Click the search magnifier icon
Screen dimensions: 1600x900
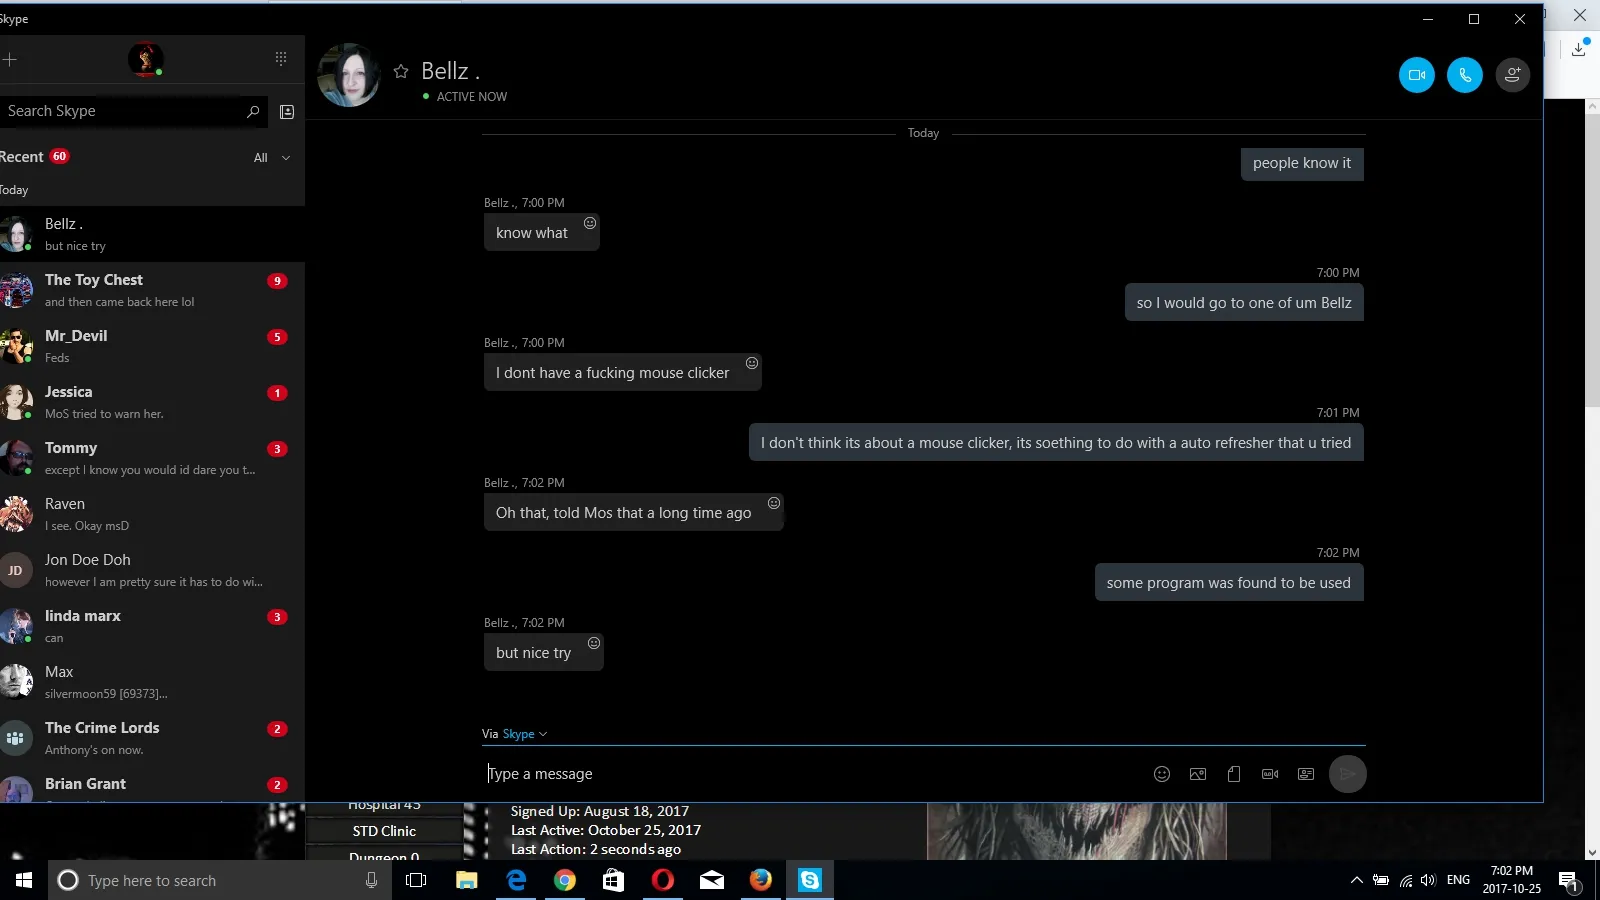(x=253, y=111)
